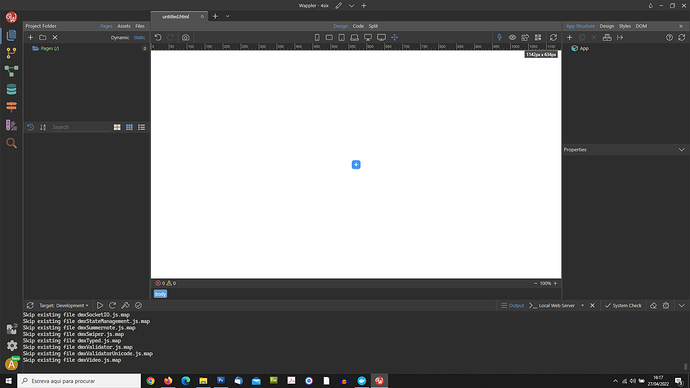Viewport: 690px width, 388px height.
Task: Collapse the bottom output panel
Action: tap(682, 305)
